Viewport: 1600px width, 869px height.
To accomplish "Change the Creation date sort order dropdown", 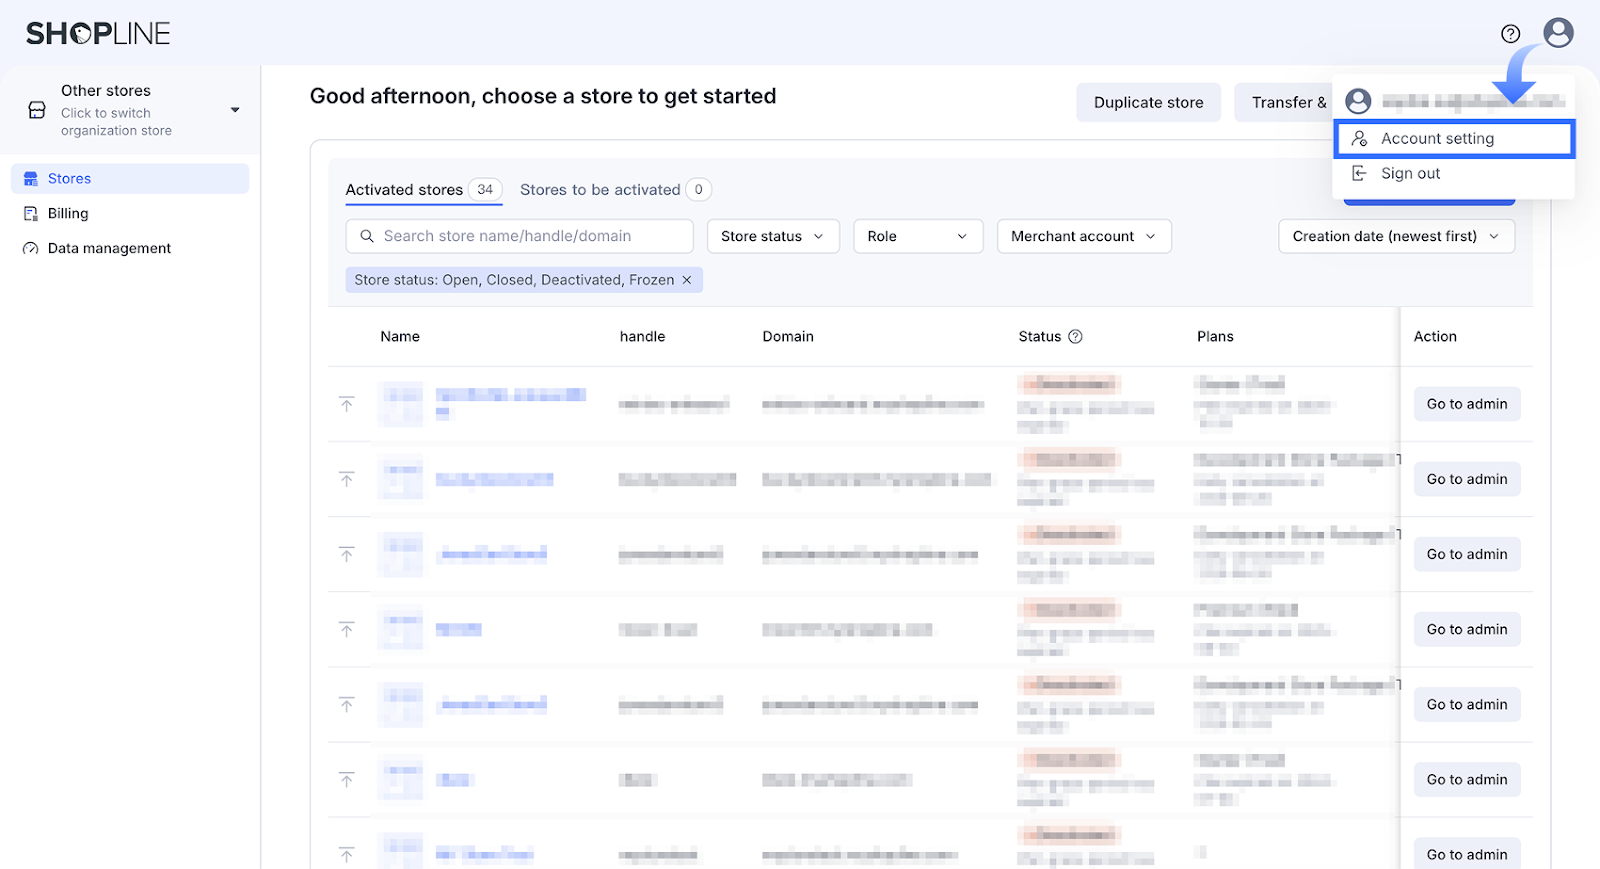I will [1395, 236].
